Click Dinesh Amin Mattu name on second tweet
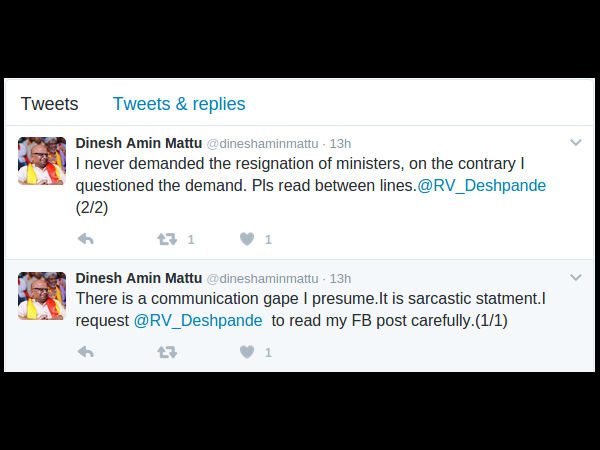 (138, 278)
